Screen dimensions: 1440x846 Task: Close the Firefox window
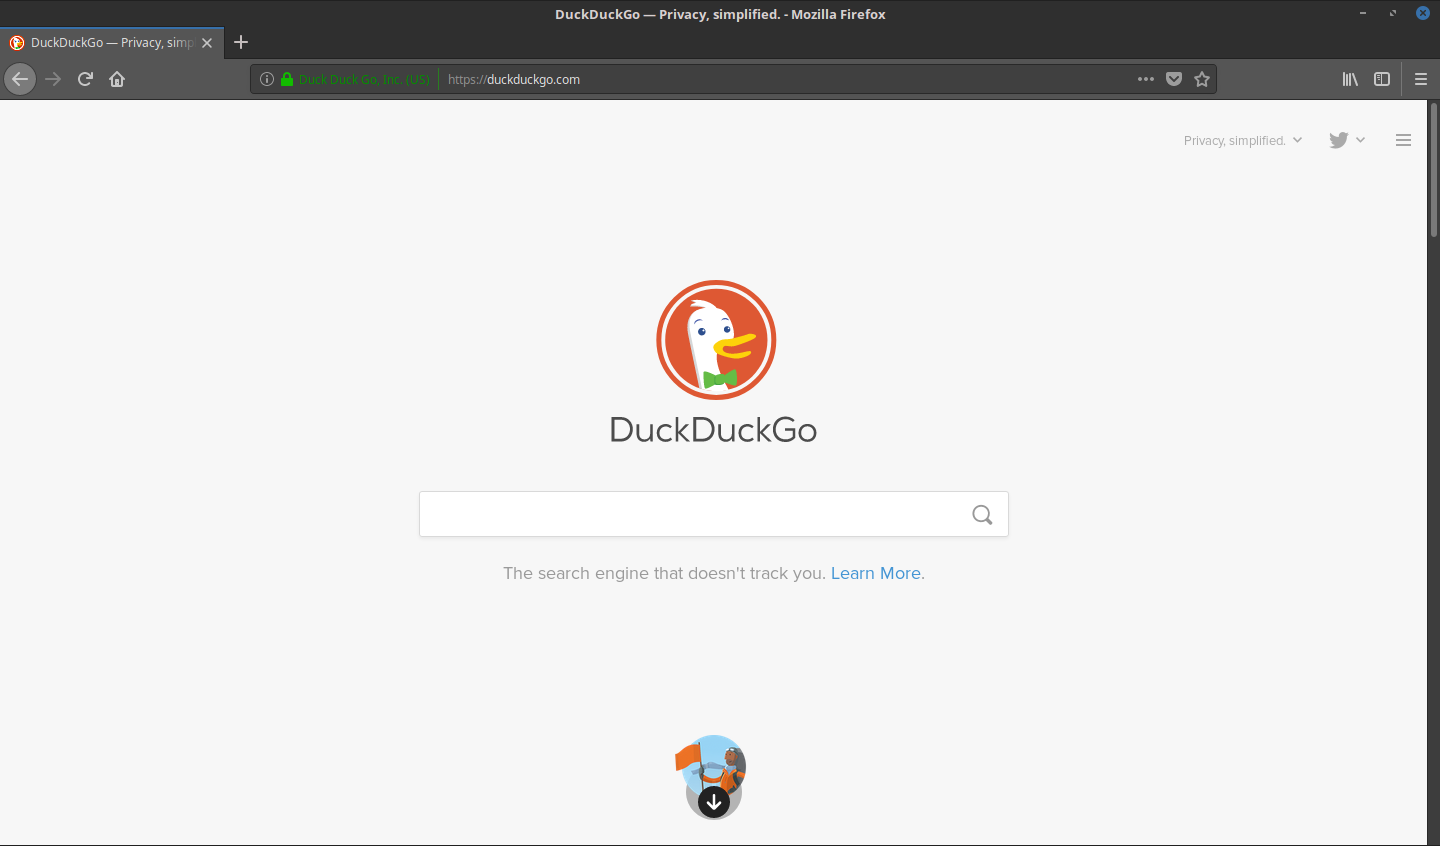click(x=1423, y=13)
